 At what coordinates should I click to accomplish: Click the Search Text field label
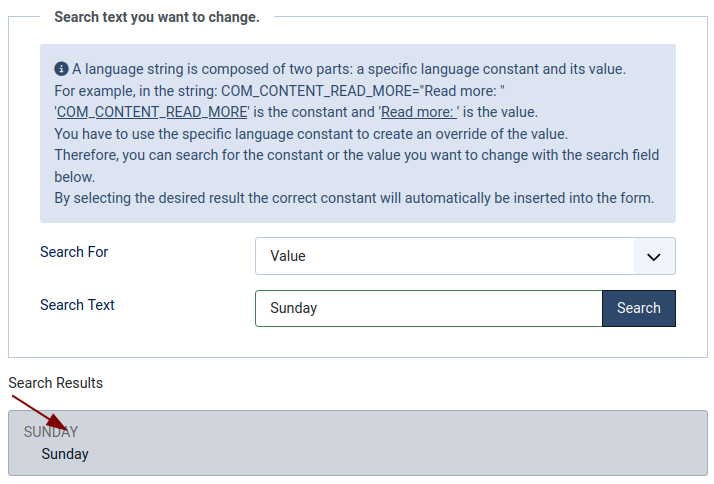(x=77, y=305)
